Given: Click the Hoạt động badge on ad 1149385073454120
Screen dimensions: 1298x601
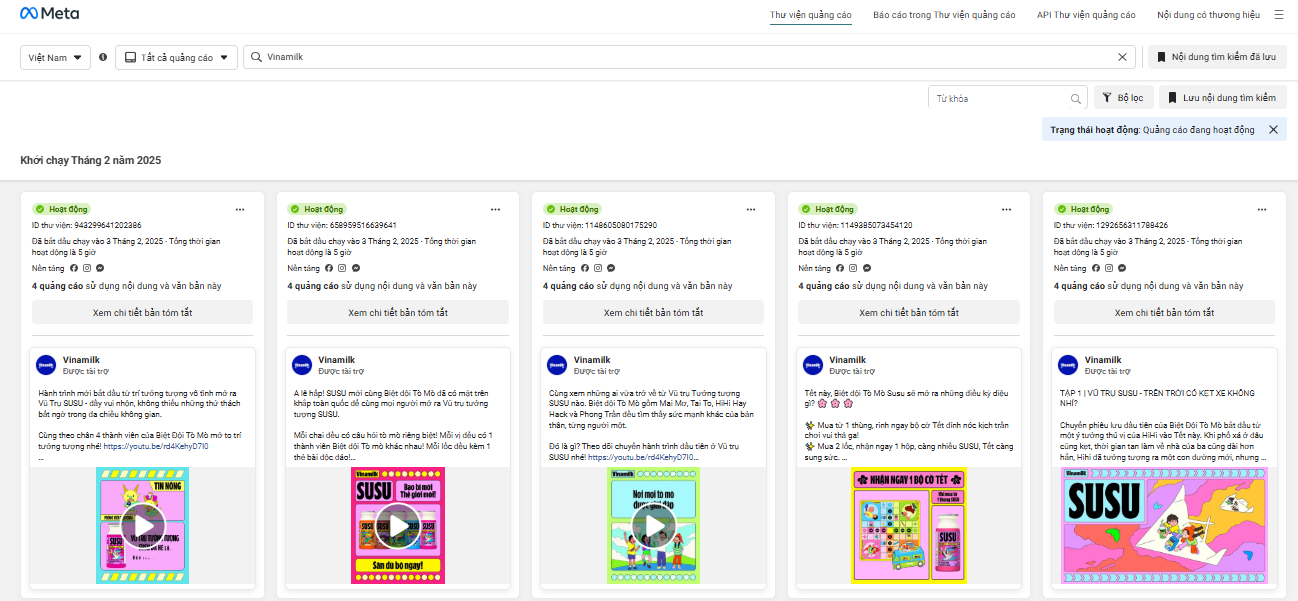Looking at the screenshot, I should (829, 209).
